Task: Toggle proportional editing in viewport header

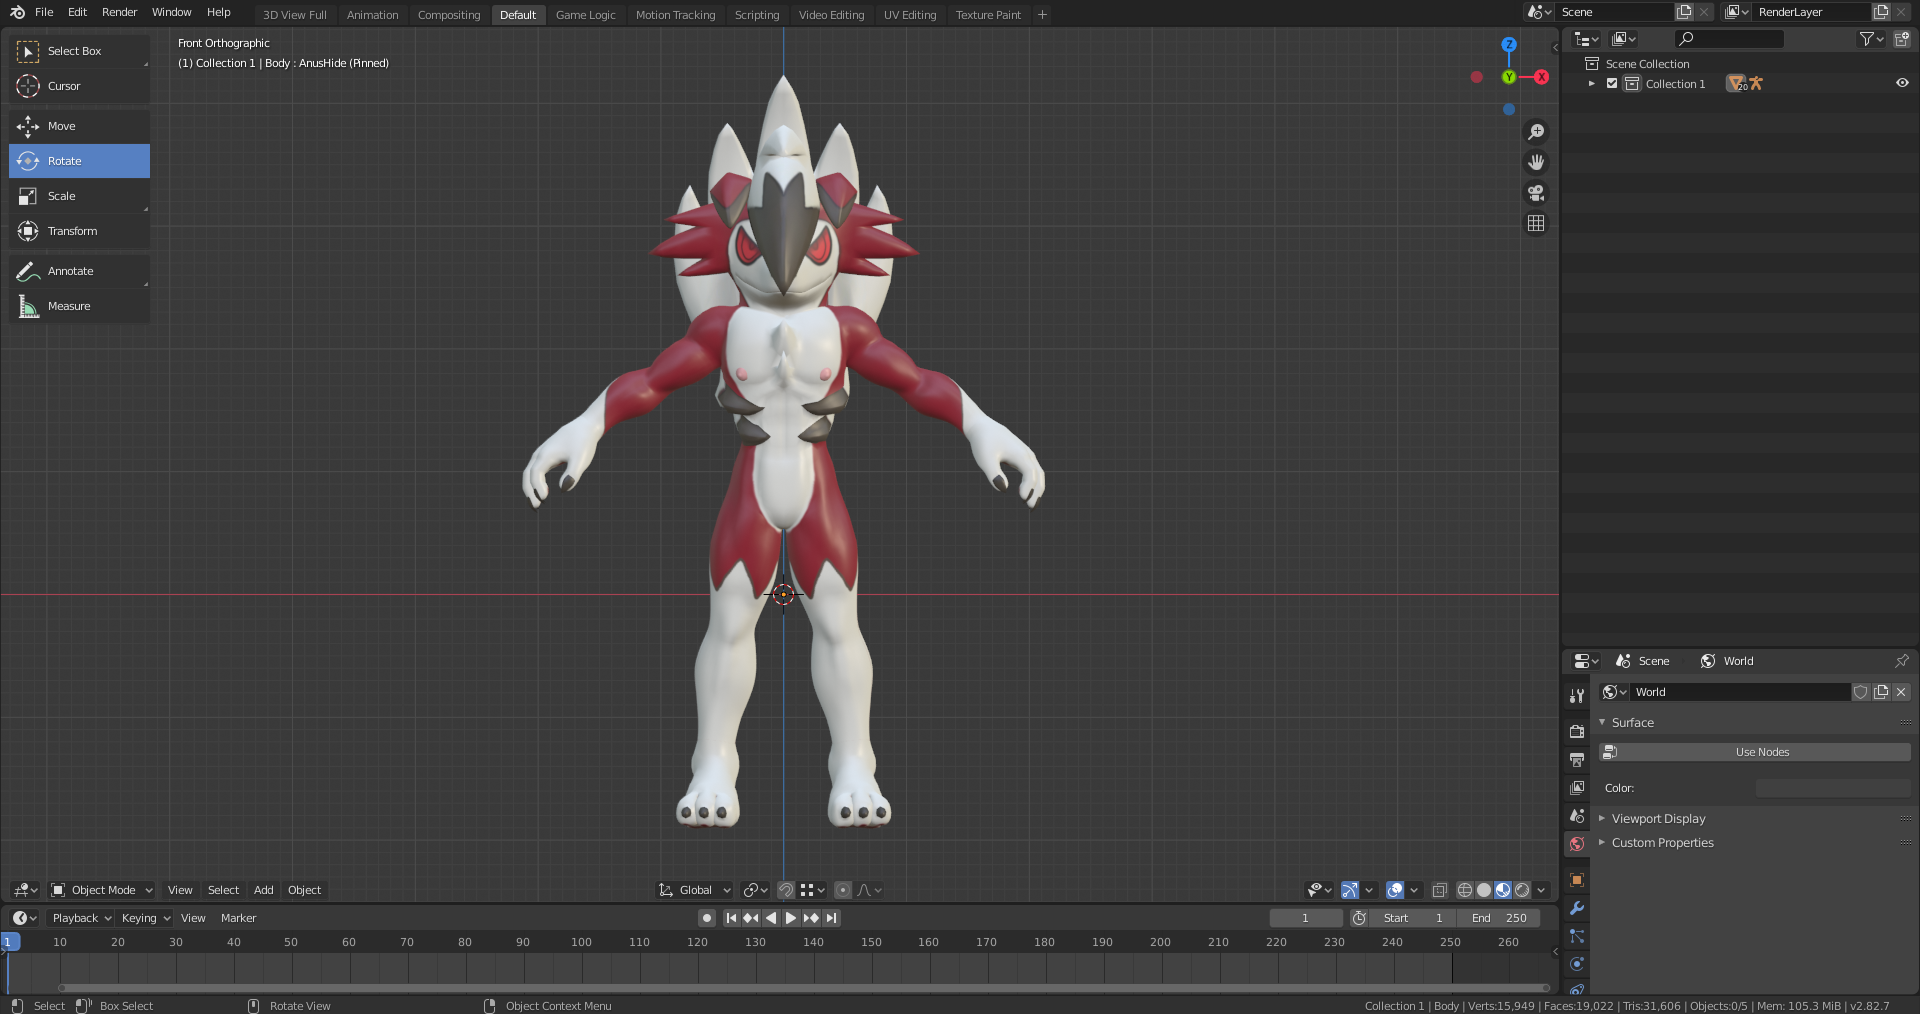Action: [843, 890]
